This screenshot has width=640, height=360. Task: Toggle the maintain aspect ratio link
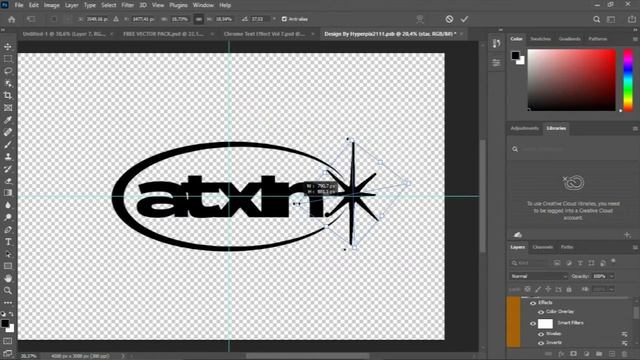[x=198, y=19]
